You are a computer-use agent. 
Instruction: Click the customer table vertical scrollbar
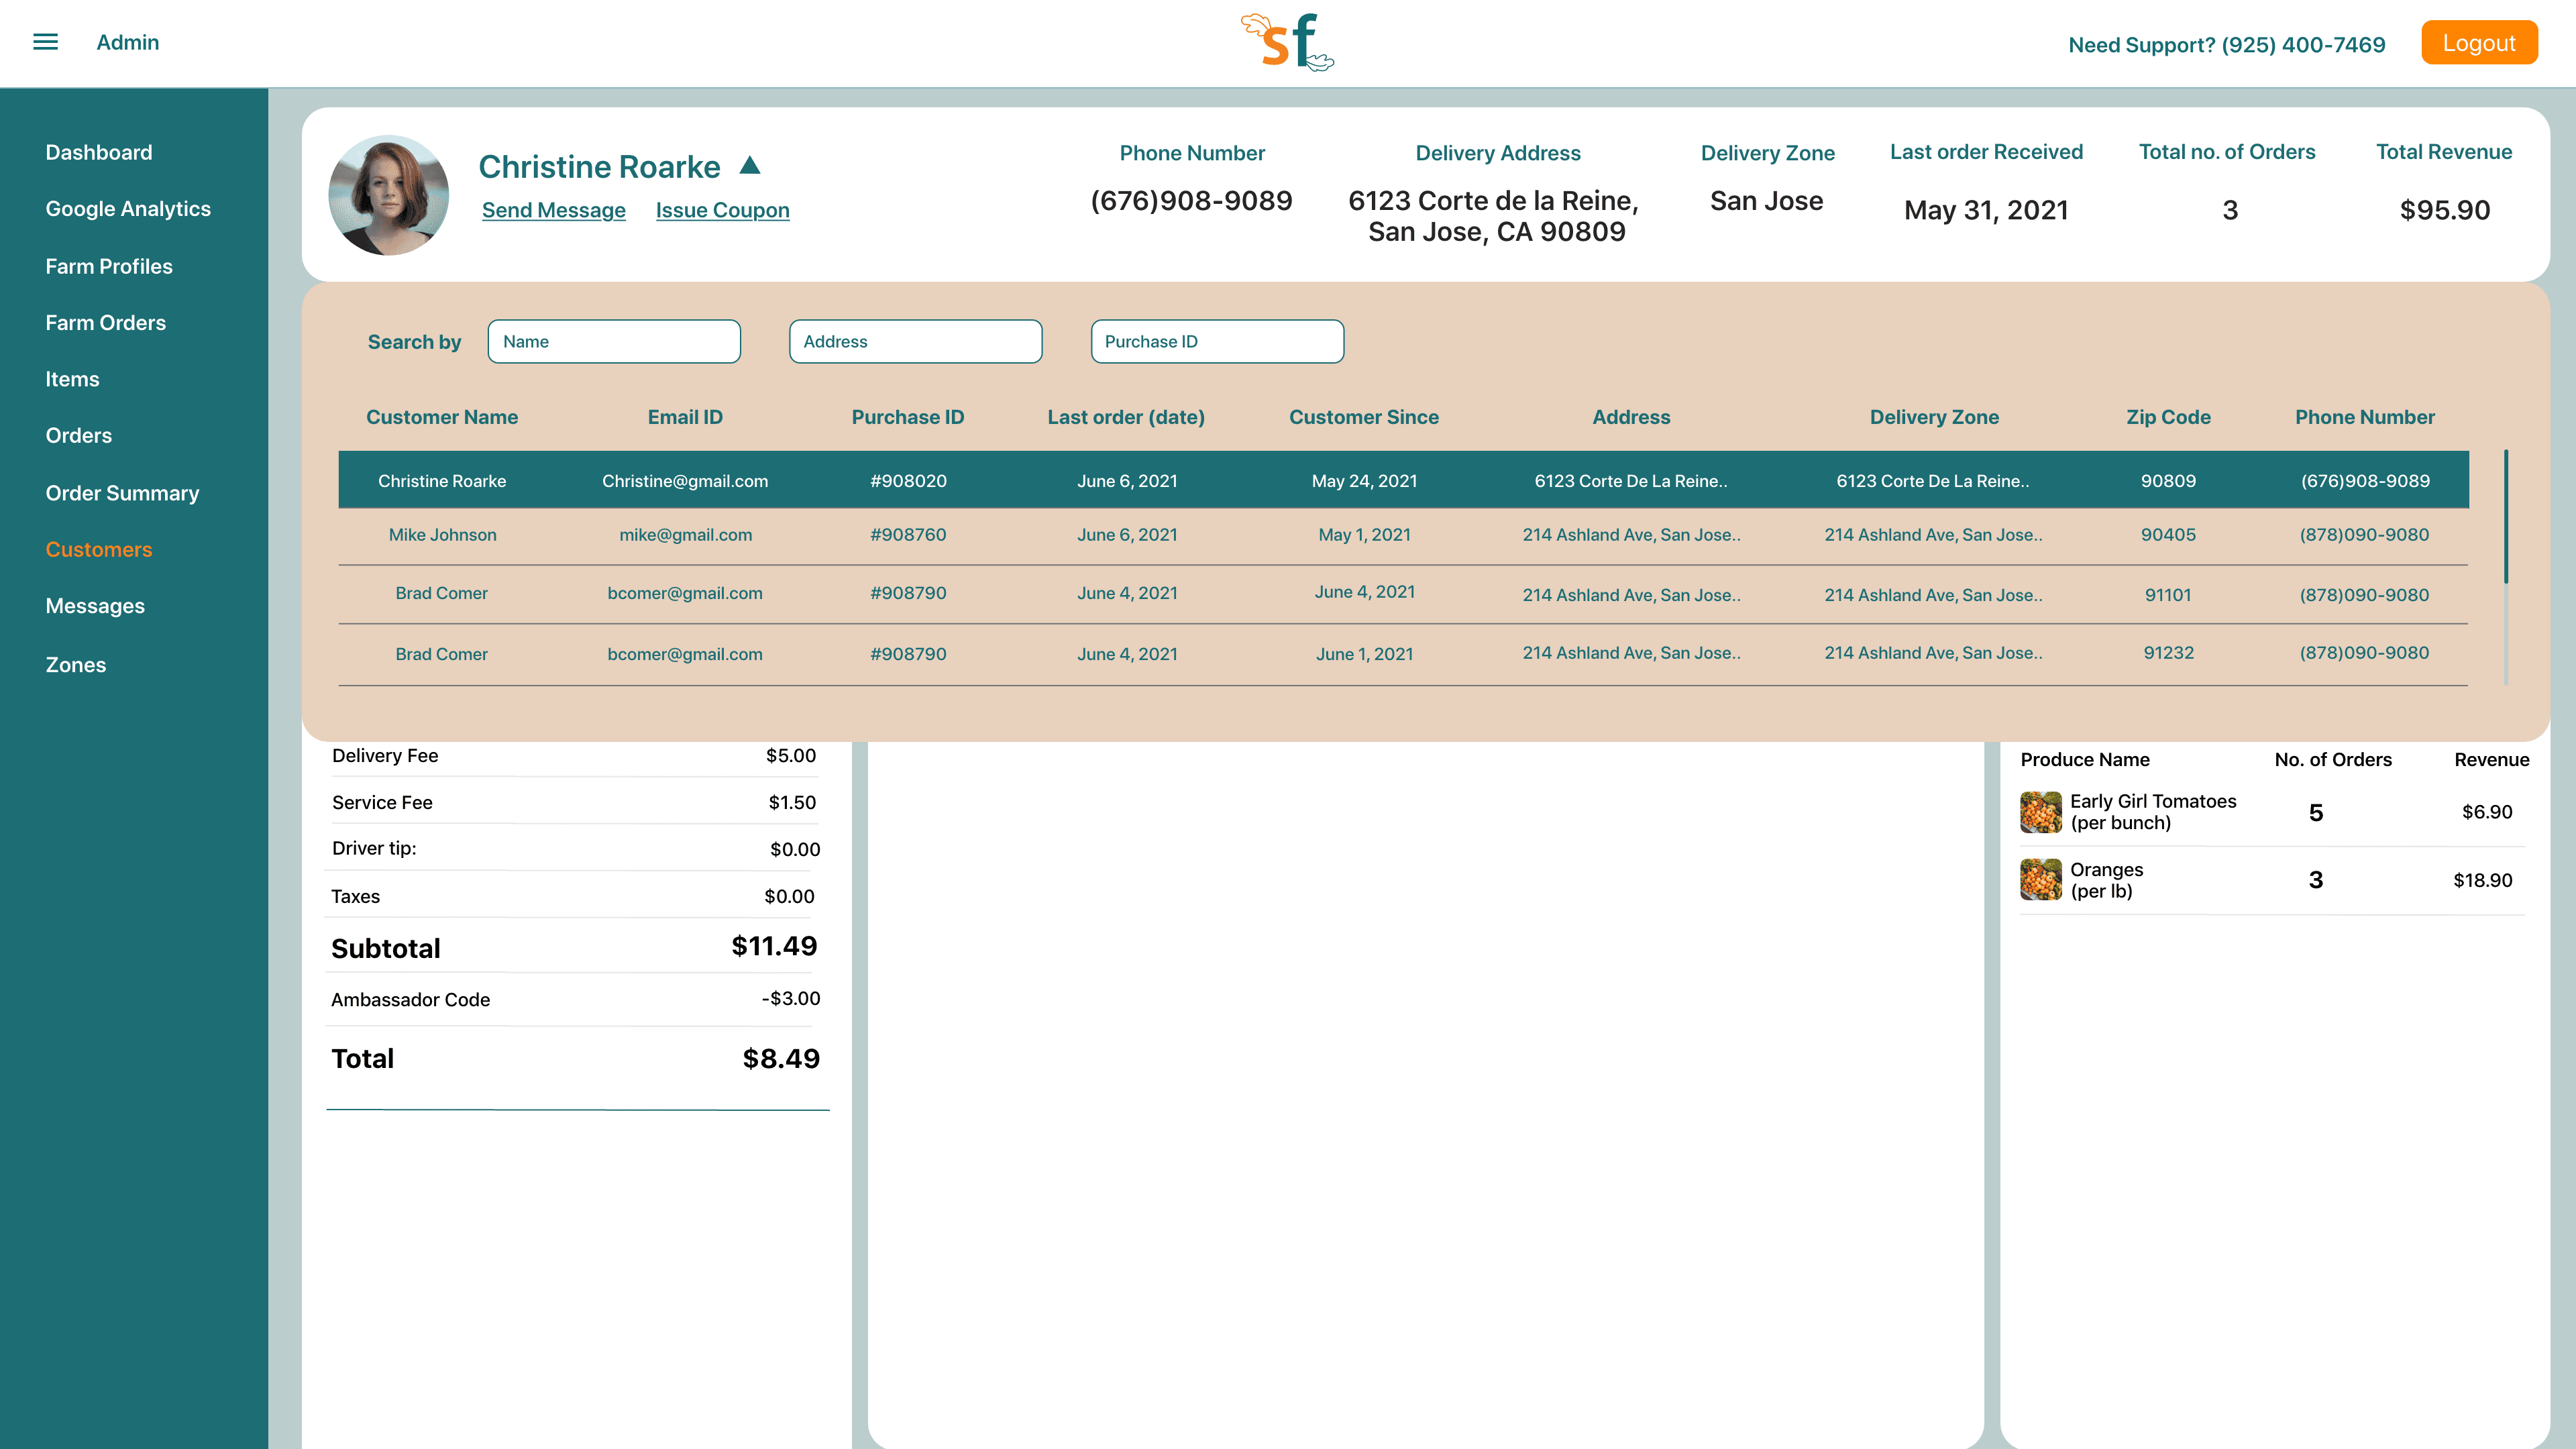point(2506,568)
